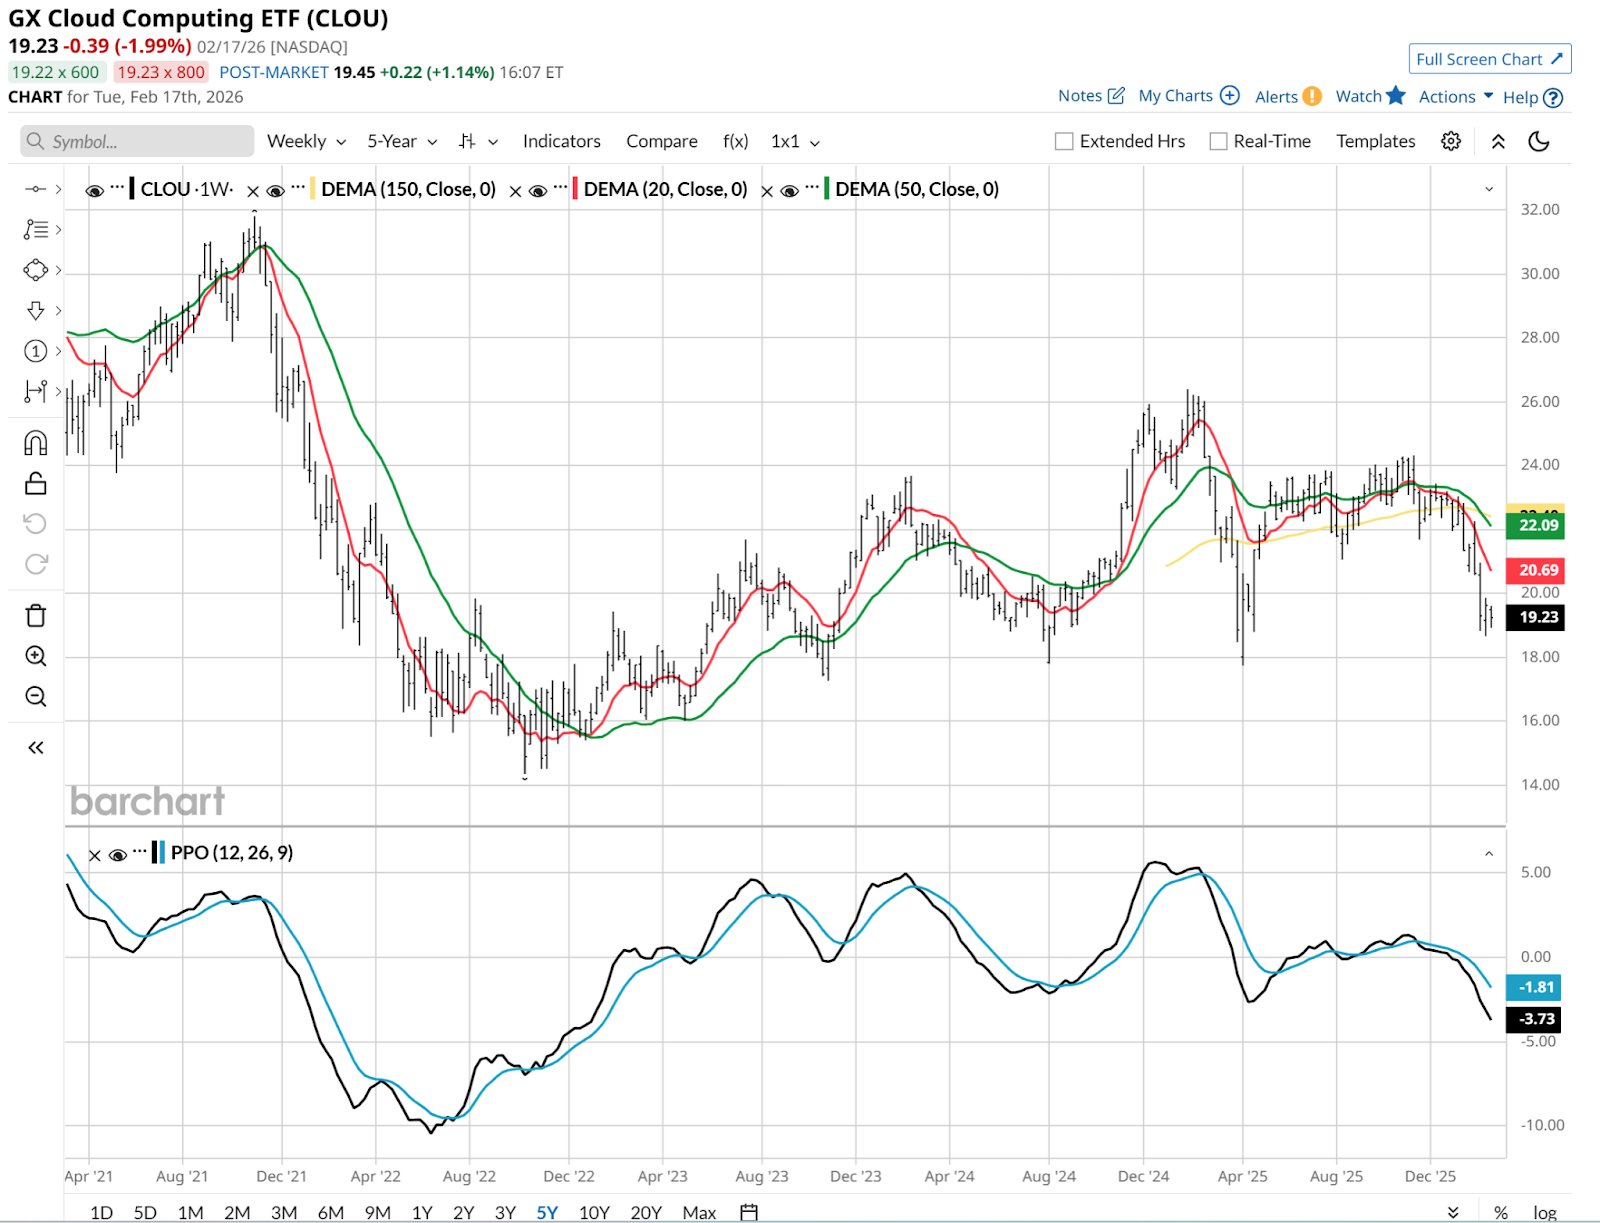Hide the DEMA 50 line
This screenshot has height=1223, width=1600.
[x=789, y=191]
